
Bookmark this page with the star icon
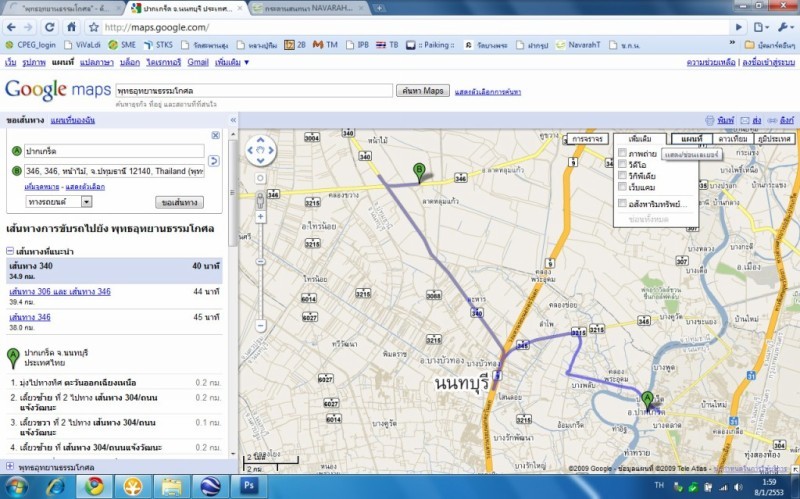click(94, 28)
